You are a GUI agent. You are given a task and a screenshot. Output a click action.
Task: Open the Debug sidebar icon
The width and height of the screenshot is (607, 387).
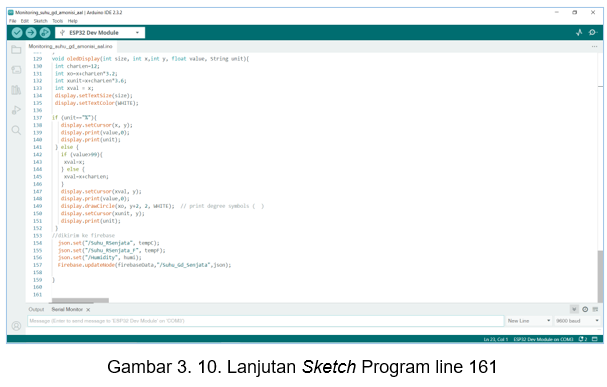(16, 110)
